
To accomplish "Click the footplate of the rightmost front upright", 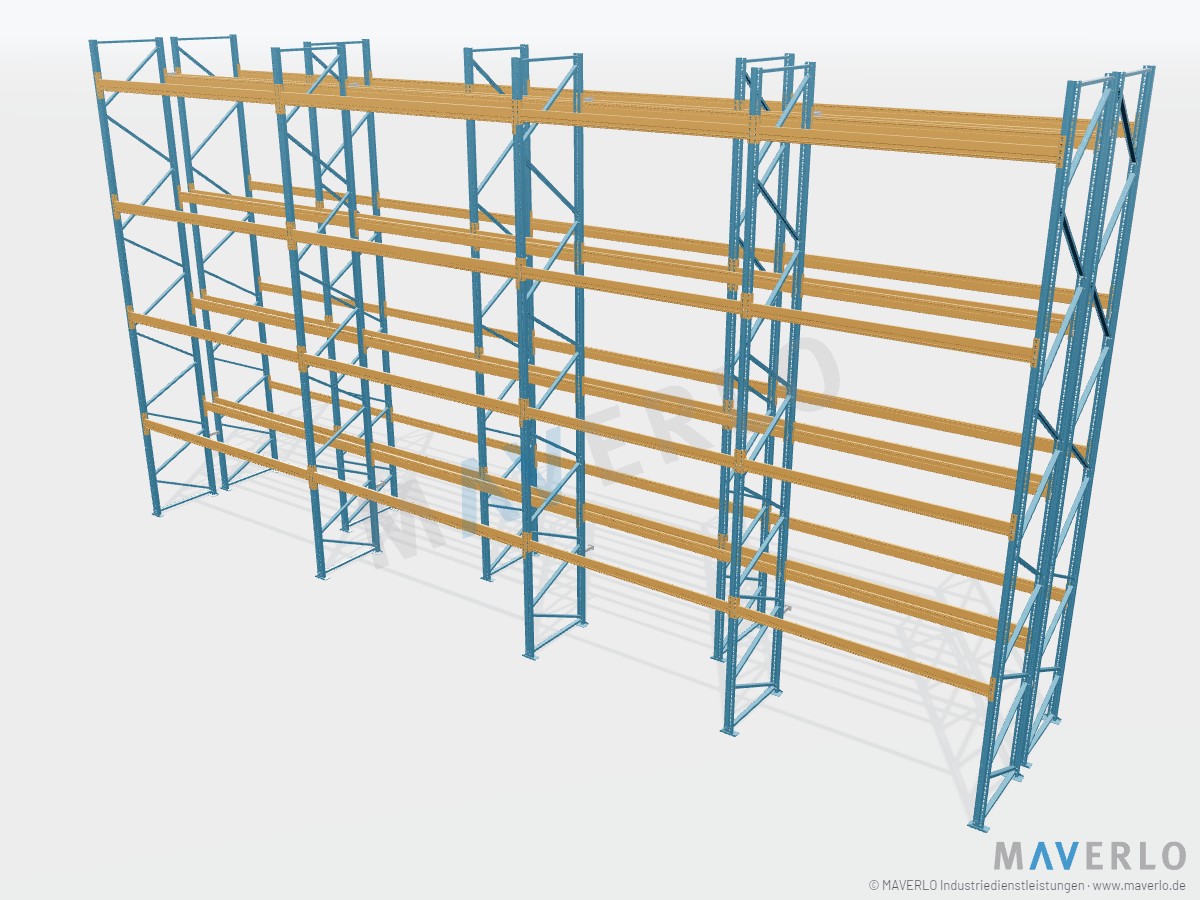I will (978, 825).
